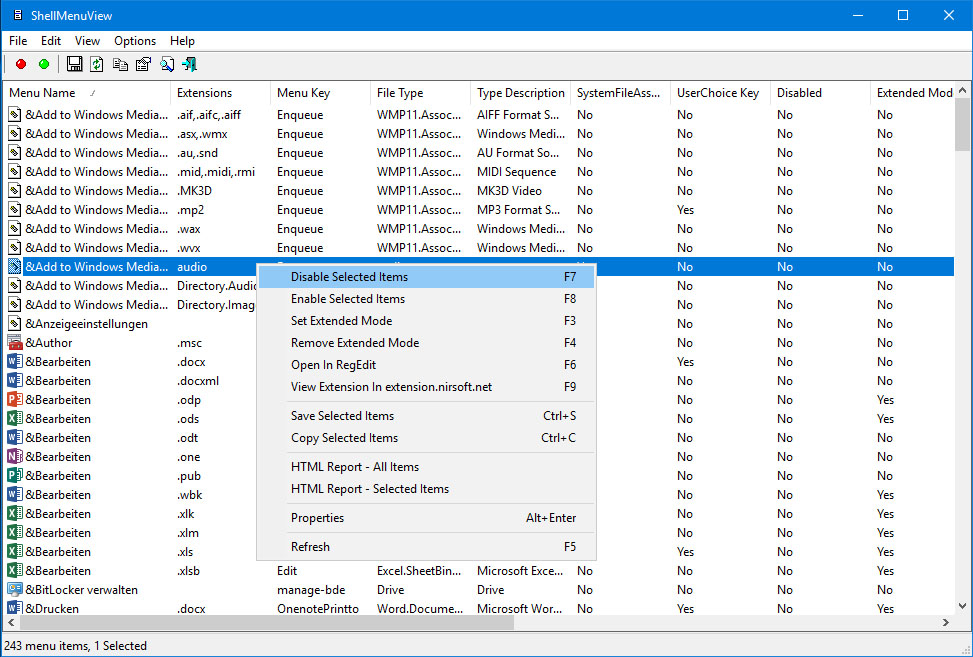Viewport: 973px width, 657px height.
Task: Open the File menu
Action: [x=18, y=41]
